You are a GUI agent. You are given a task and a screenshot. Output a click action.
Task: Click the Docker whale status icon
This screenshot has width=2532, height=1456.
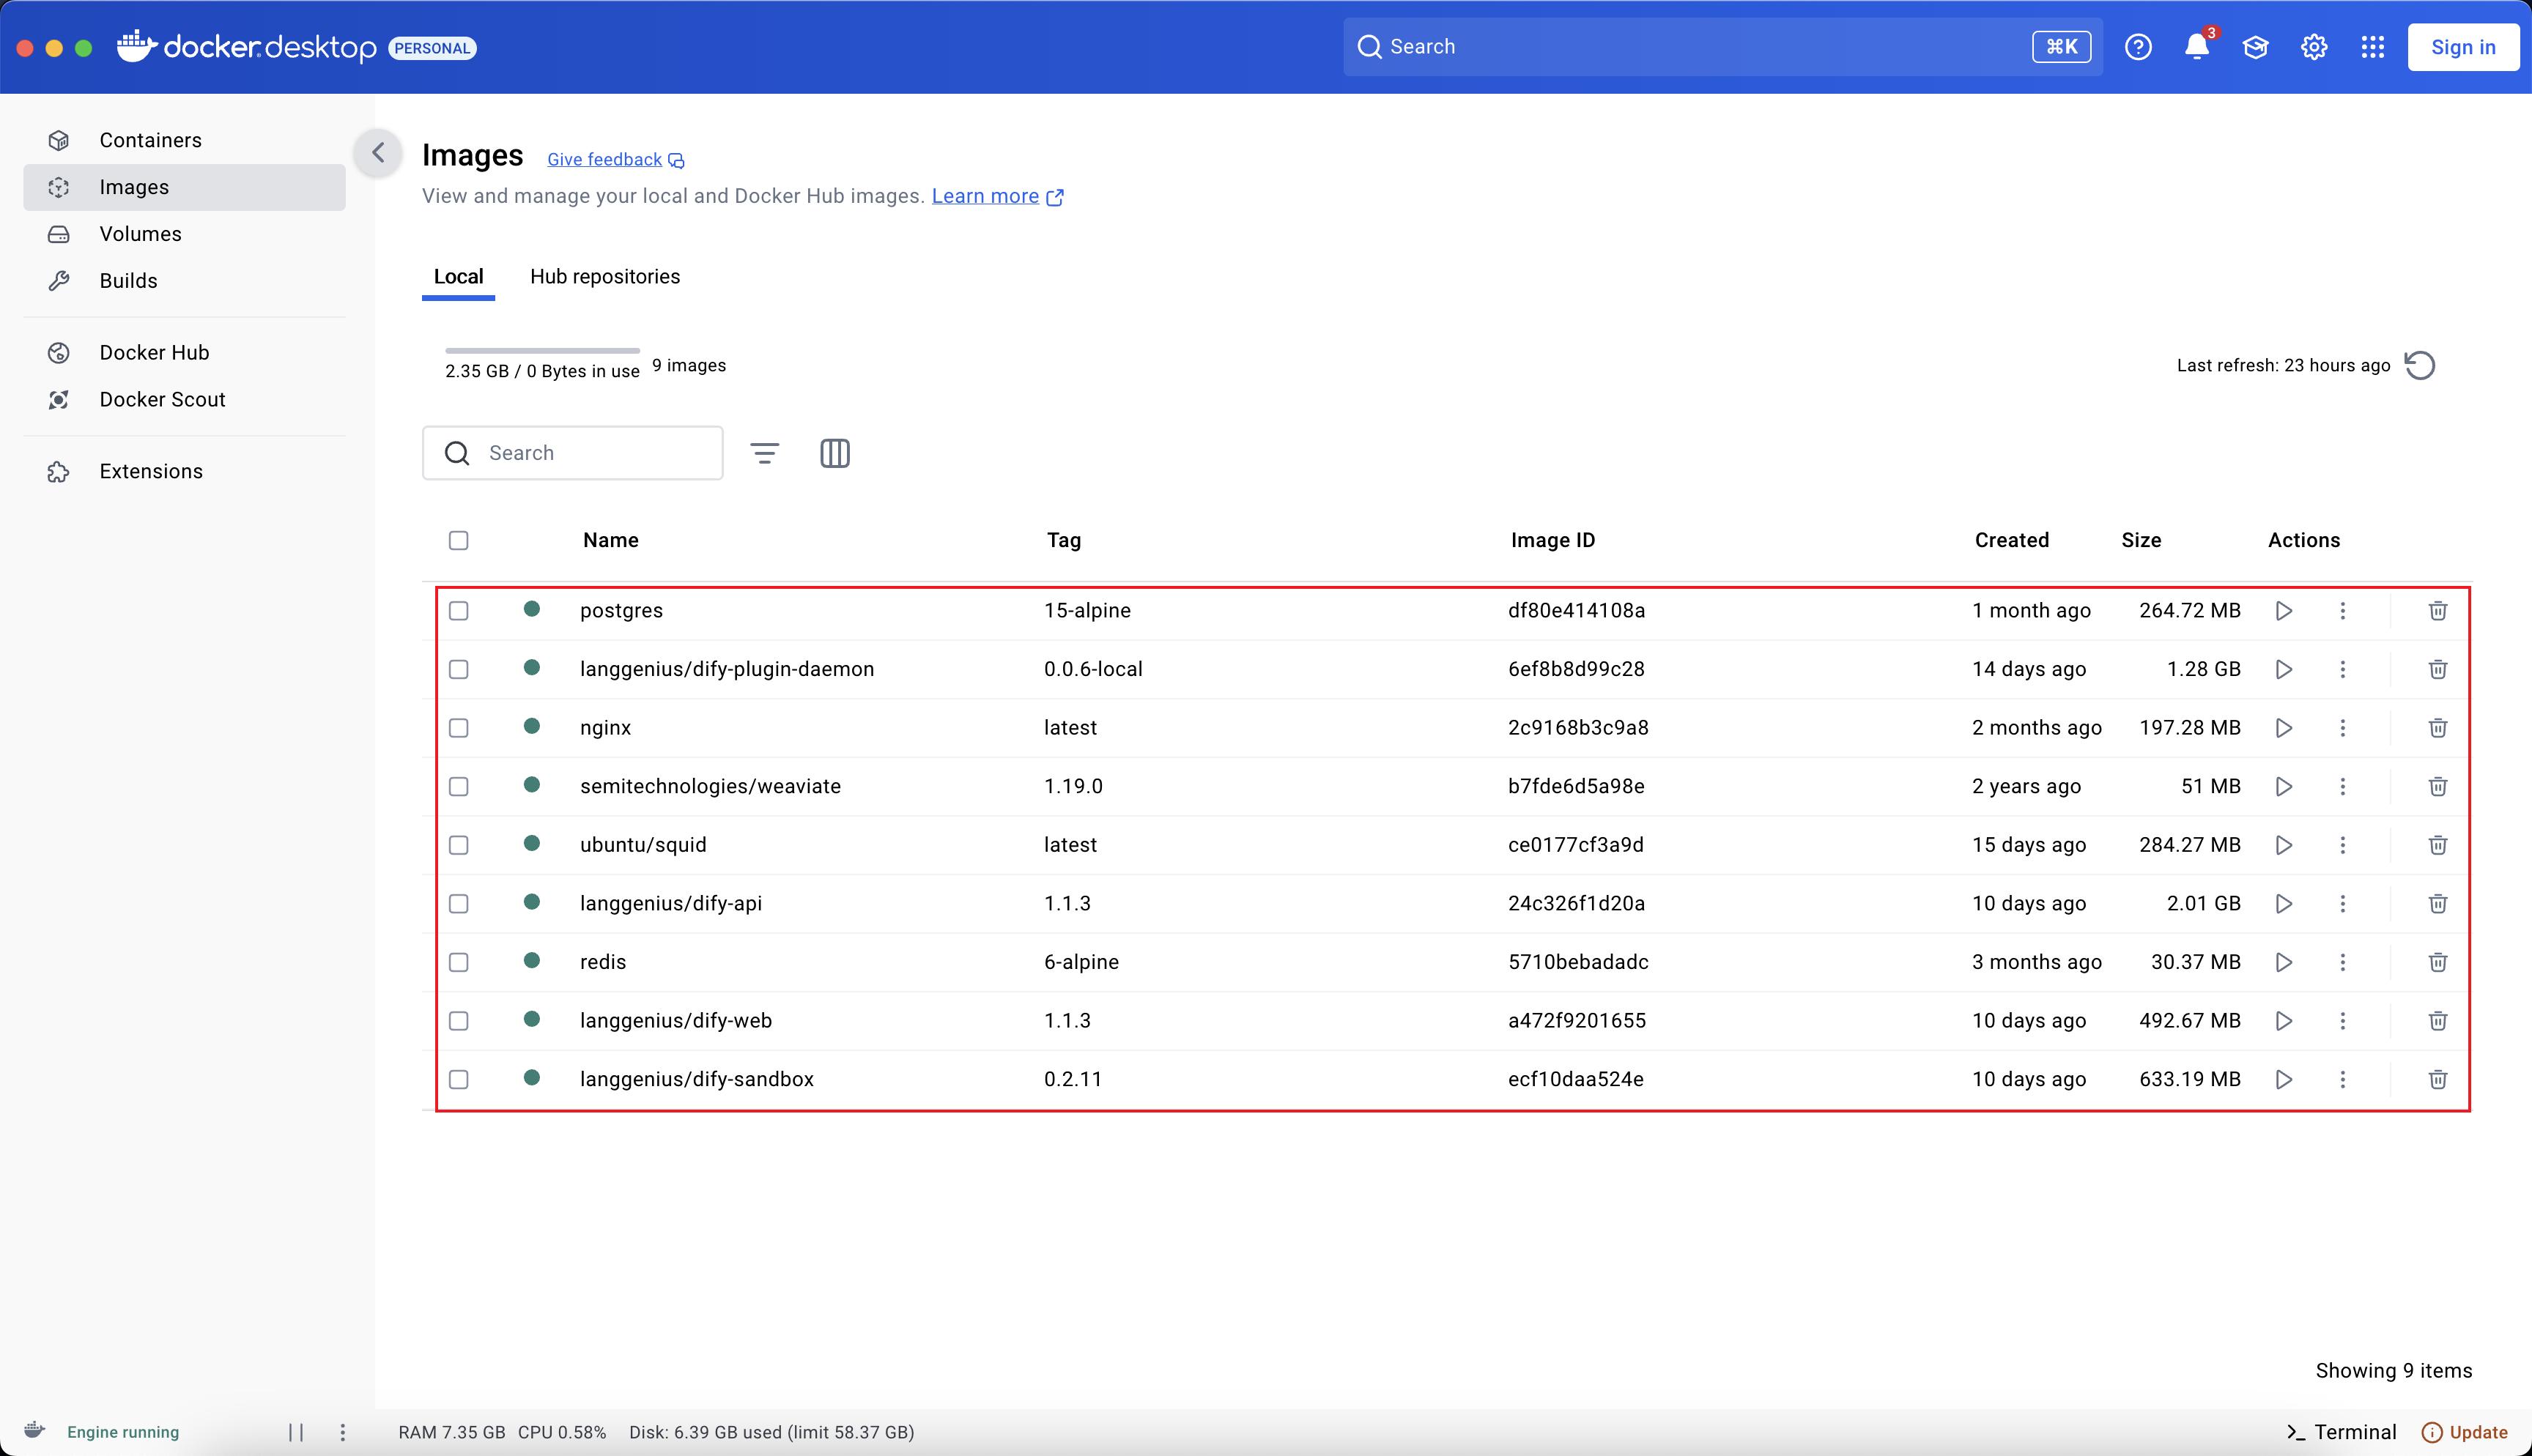click(35, 1430)
